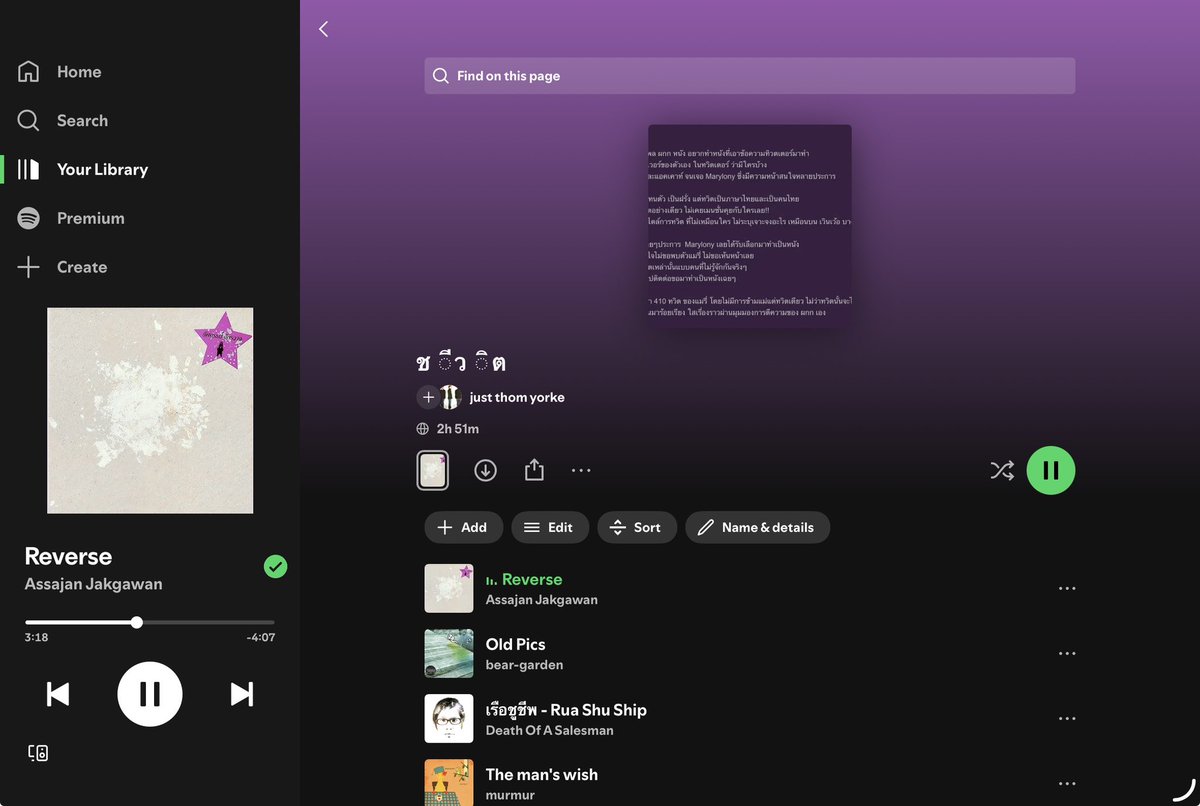This screenshot has width=1200, height=806.
Task: Click the Your Library books icon
Action: coord(28,170)
